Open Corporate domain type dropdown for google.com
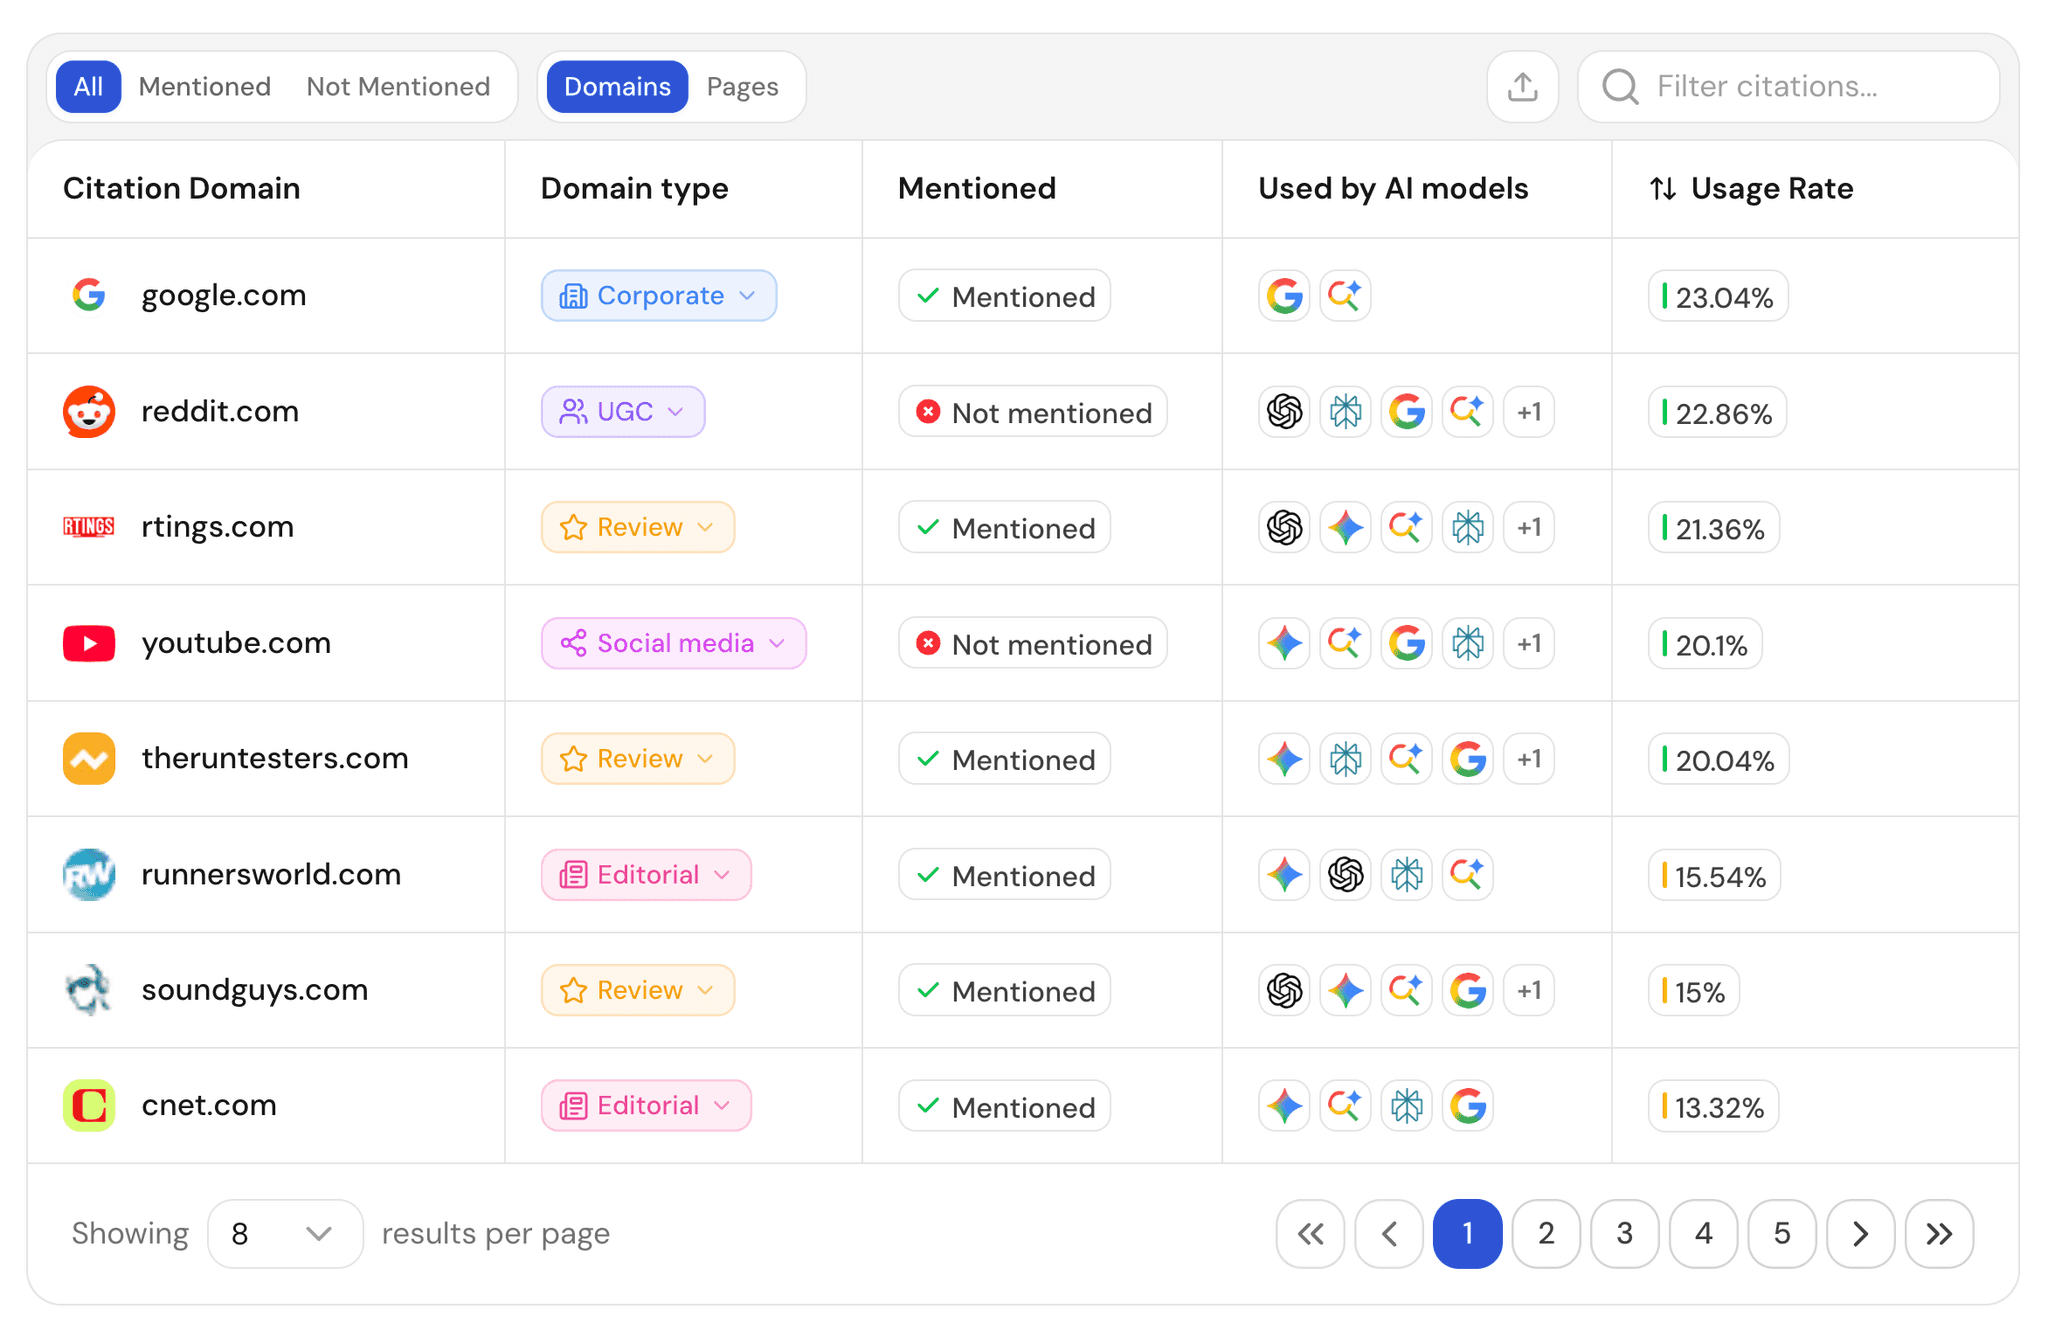Screen dimensions: 2048x1339 [x=659, y=296]
